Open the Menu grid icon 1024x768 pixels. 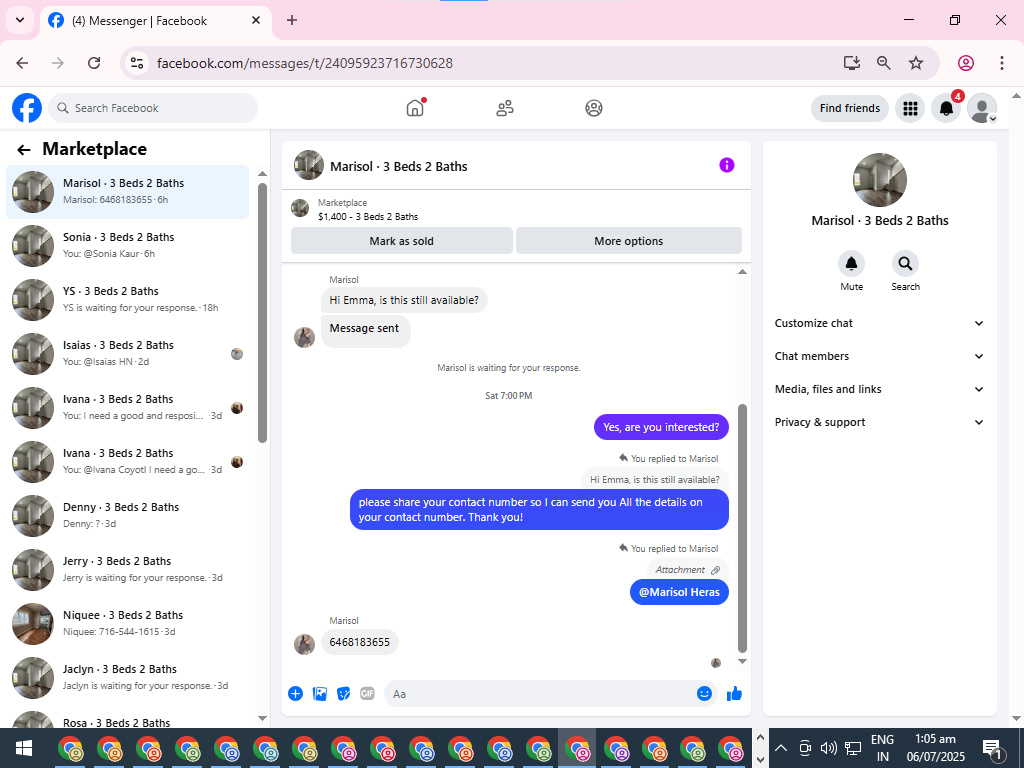coord(910,108)
